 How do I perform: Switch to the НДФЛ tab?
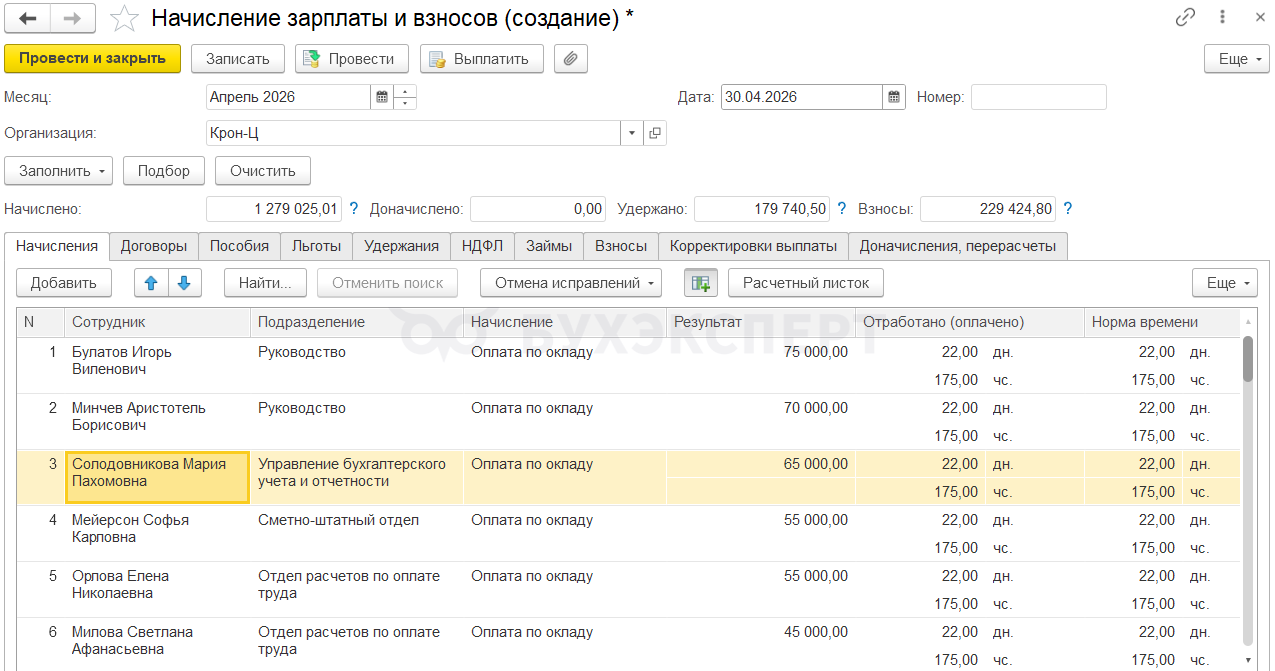tap(483, 246)
